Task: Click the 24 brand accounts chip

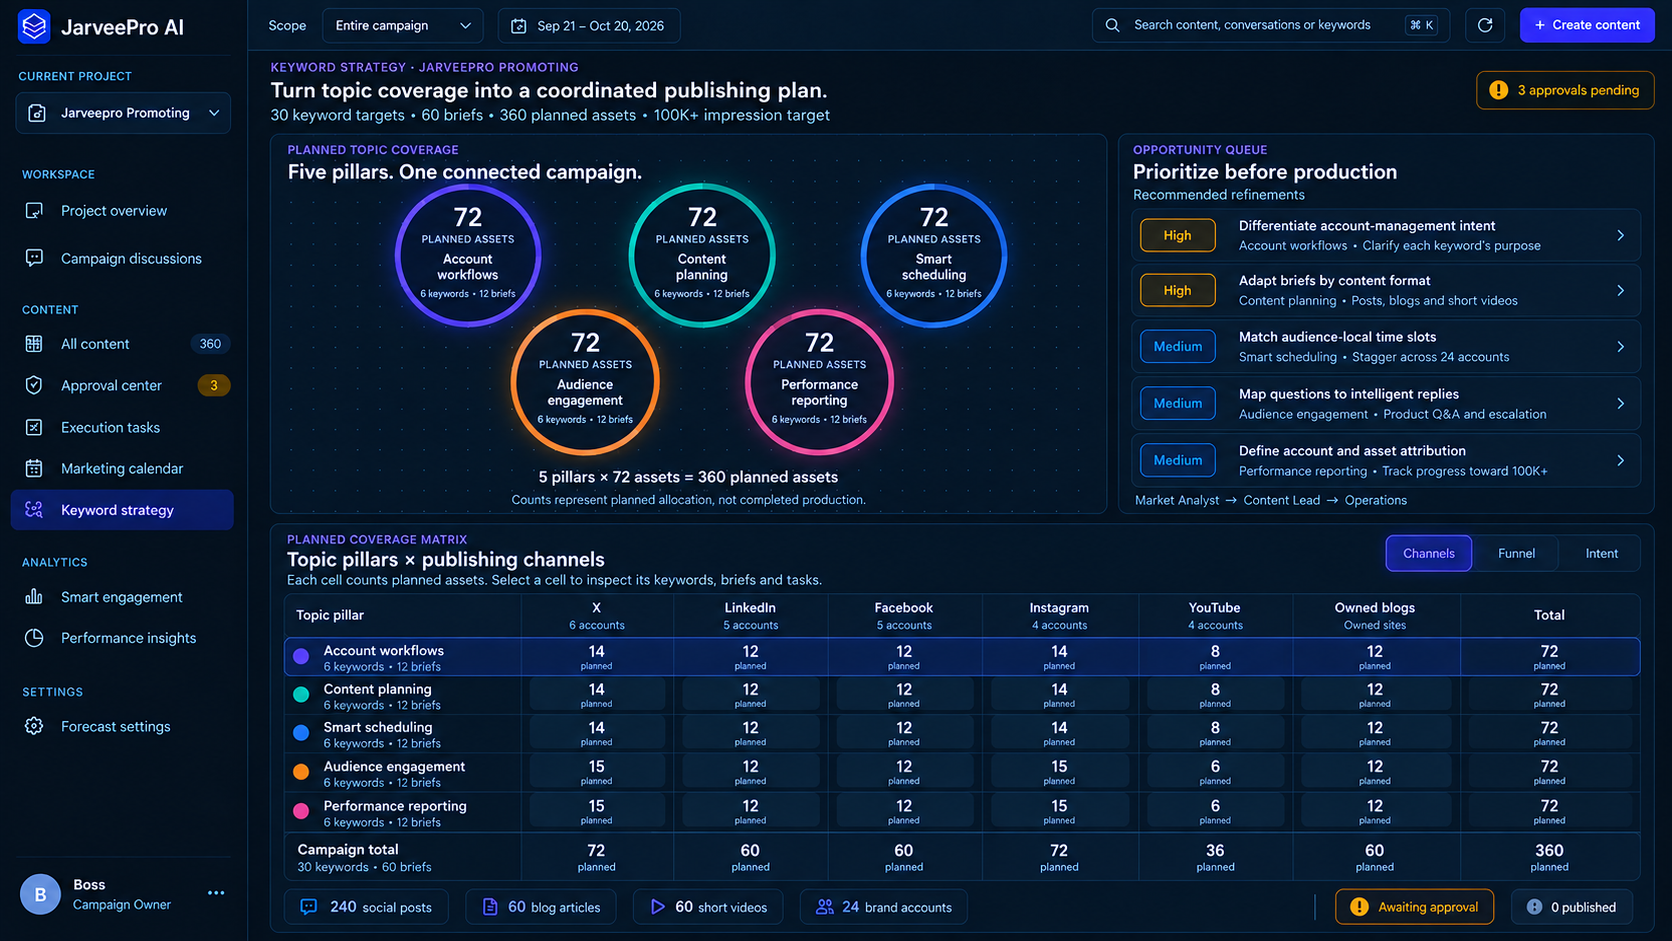Action: point(883,907)
